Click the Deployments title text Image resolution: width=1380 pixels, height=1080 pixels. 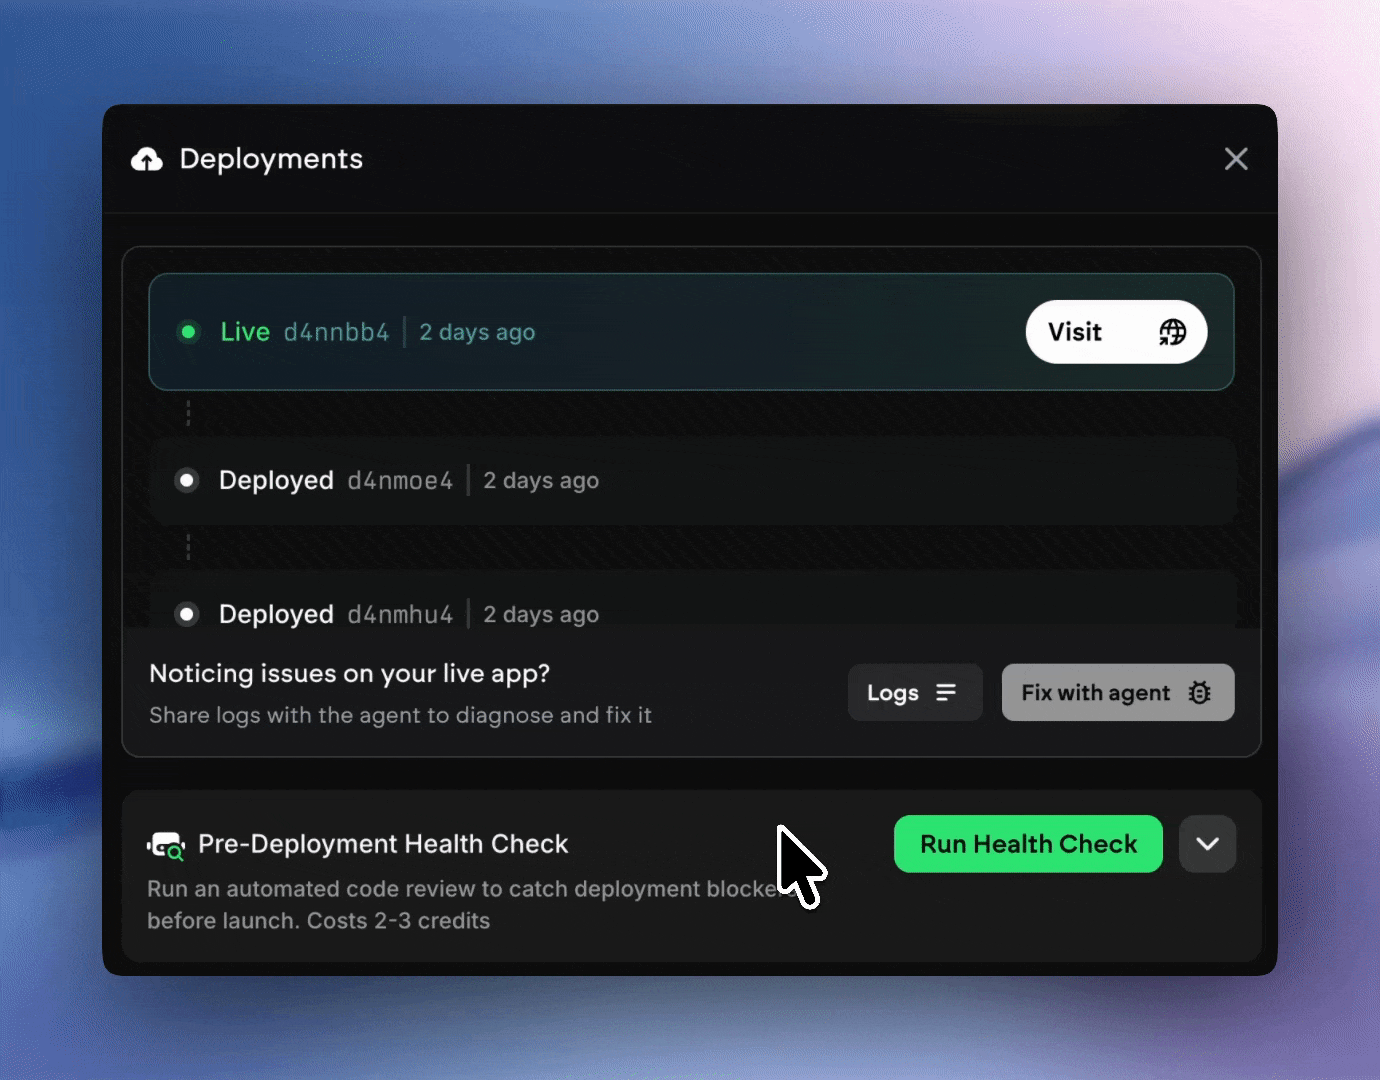coord(271,159)
